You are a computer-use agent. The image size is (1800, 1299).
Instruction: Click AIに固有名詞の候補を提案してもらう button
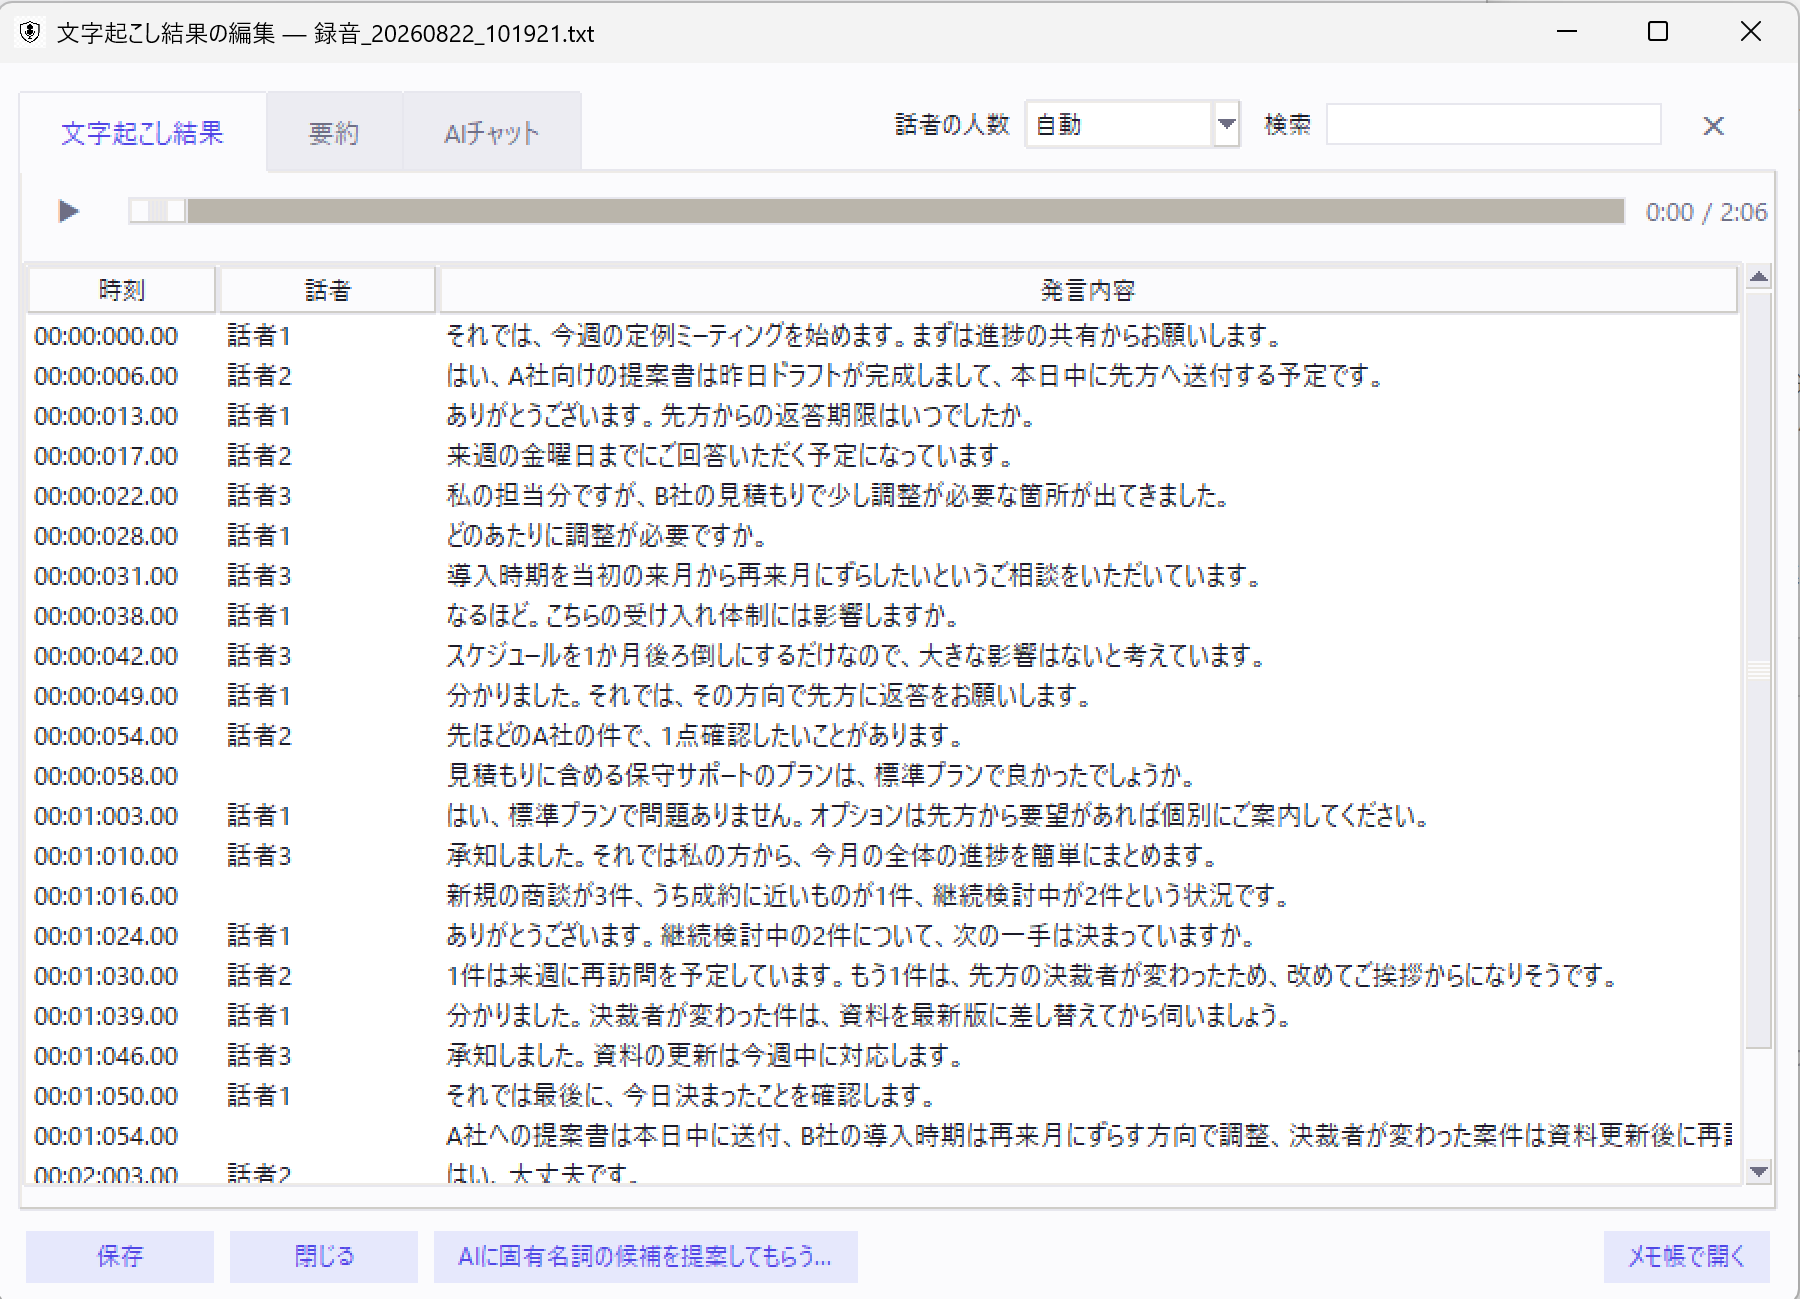645,1256
